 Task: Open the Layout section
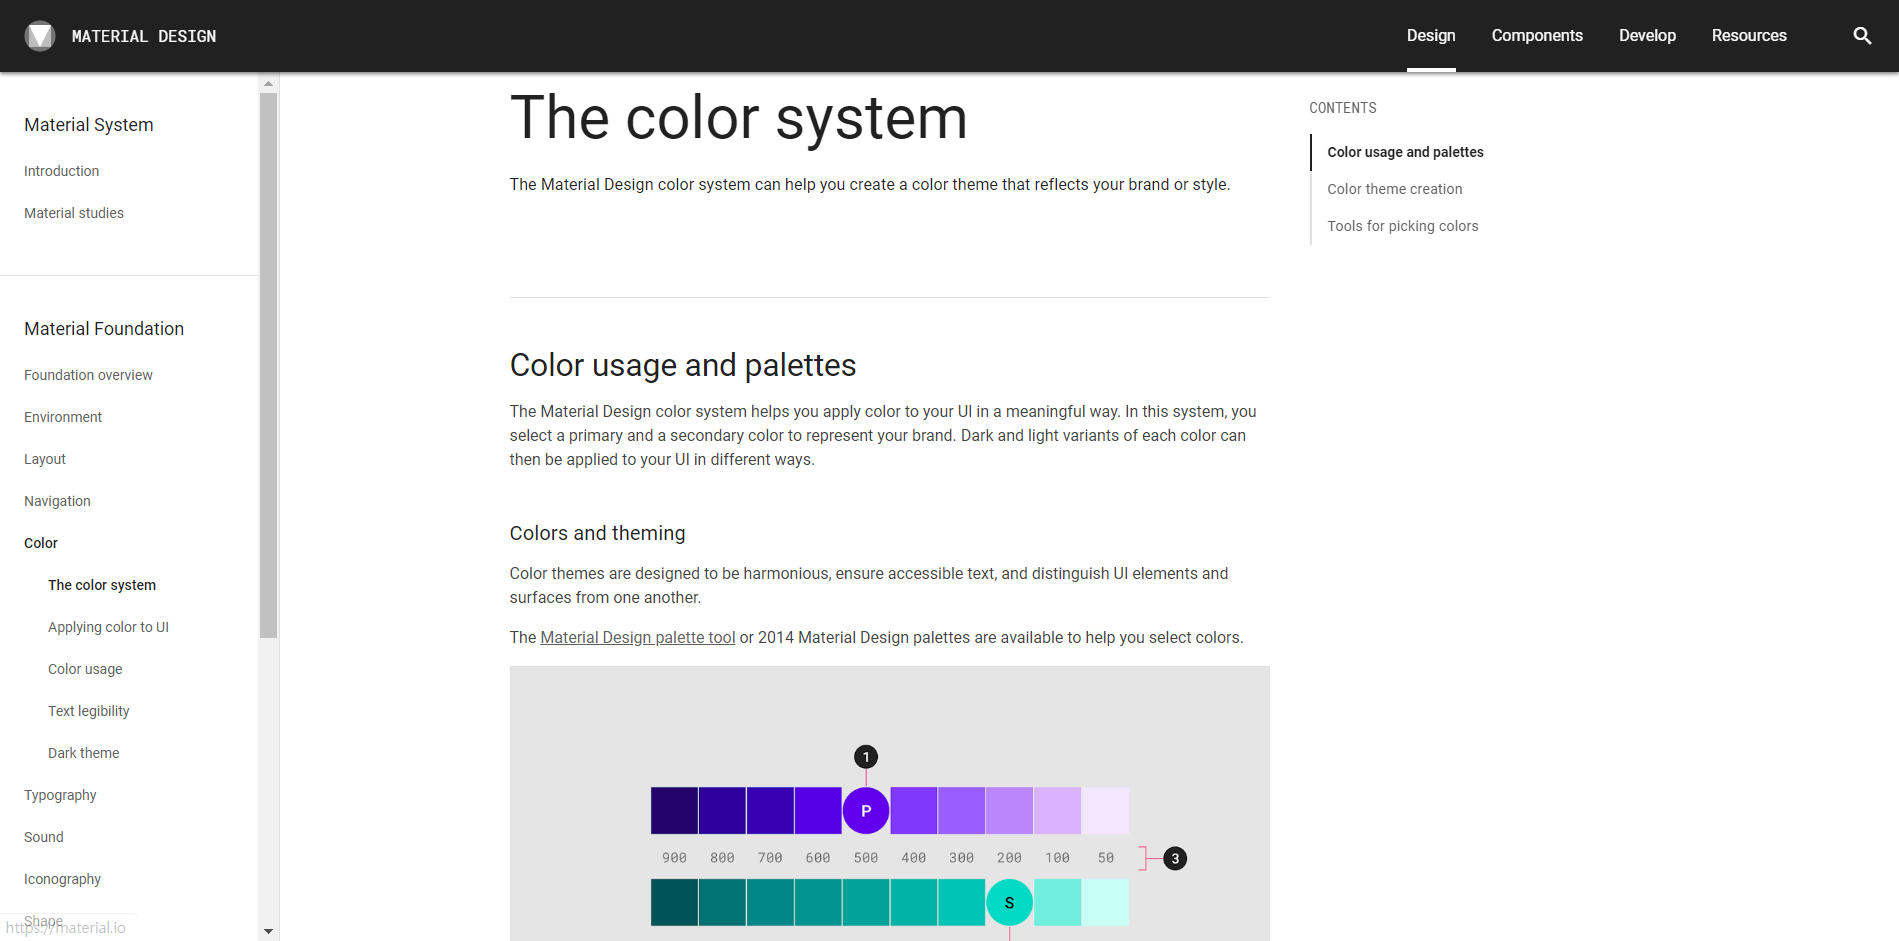[45, 459]
